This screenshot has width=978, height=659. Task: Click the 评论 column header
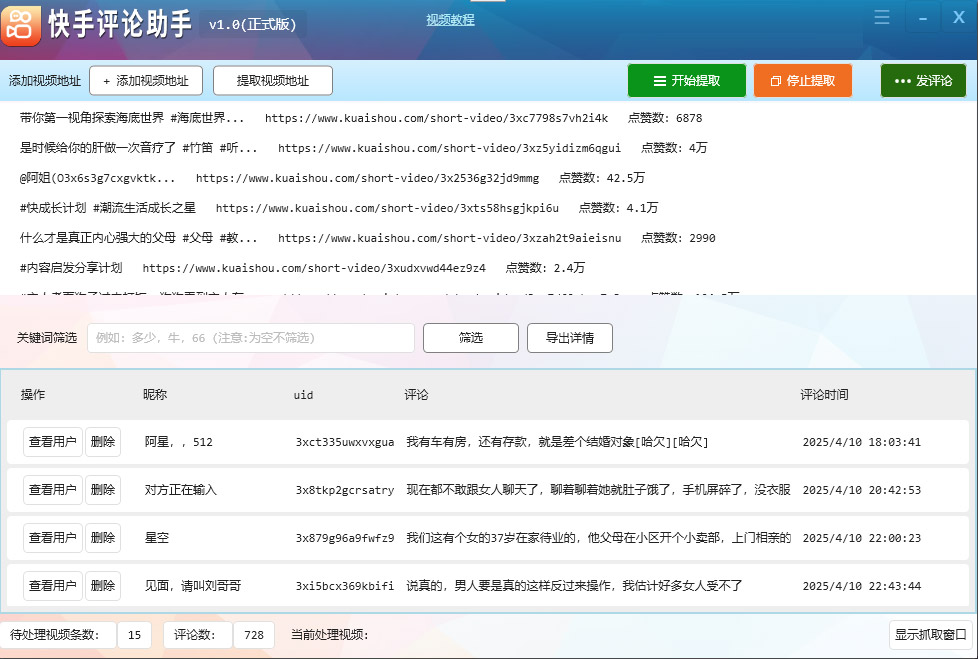pyautogui.click(x=416, y=395)
